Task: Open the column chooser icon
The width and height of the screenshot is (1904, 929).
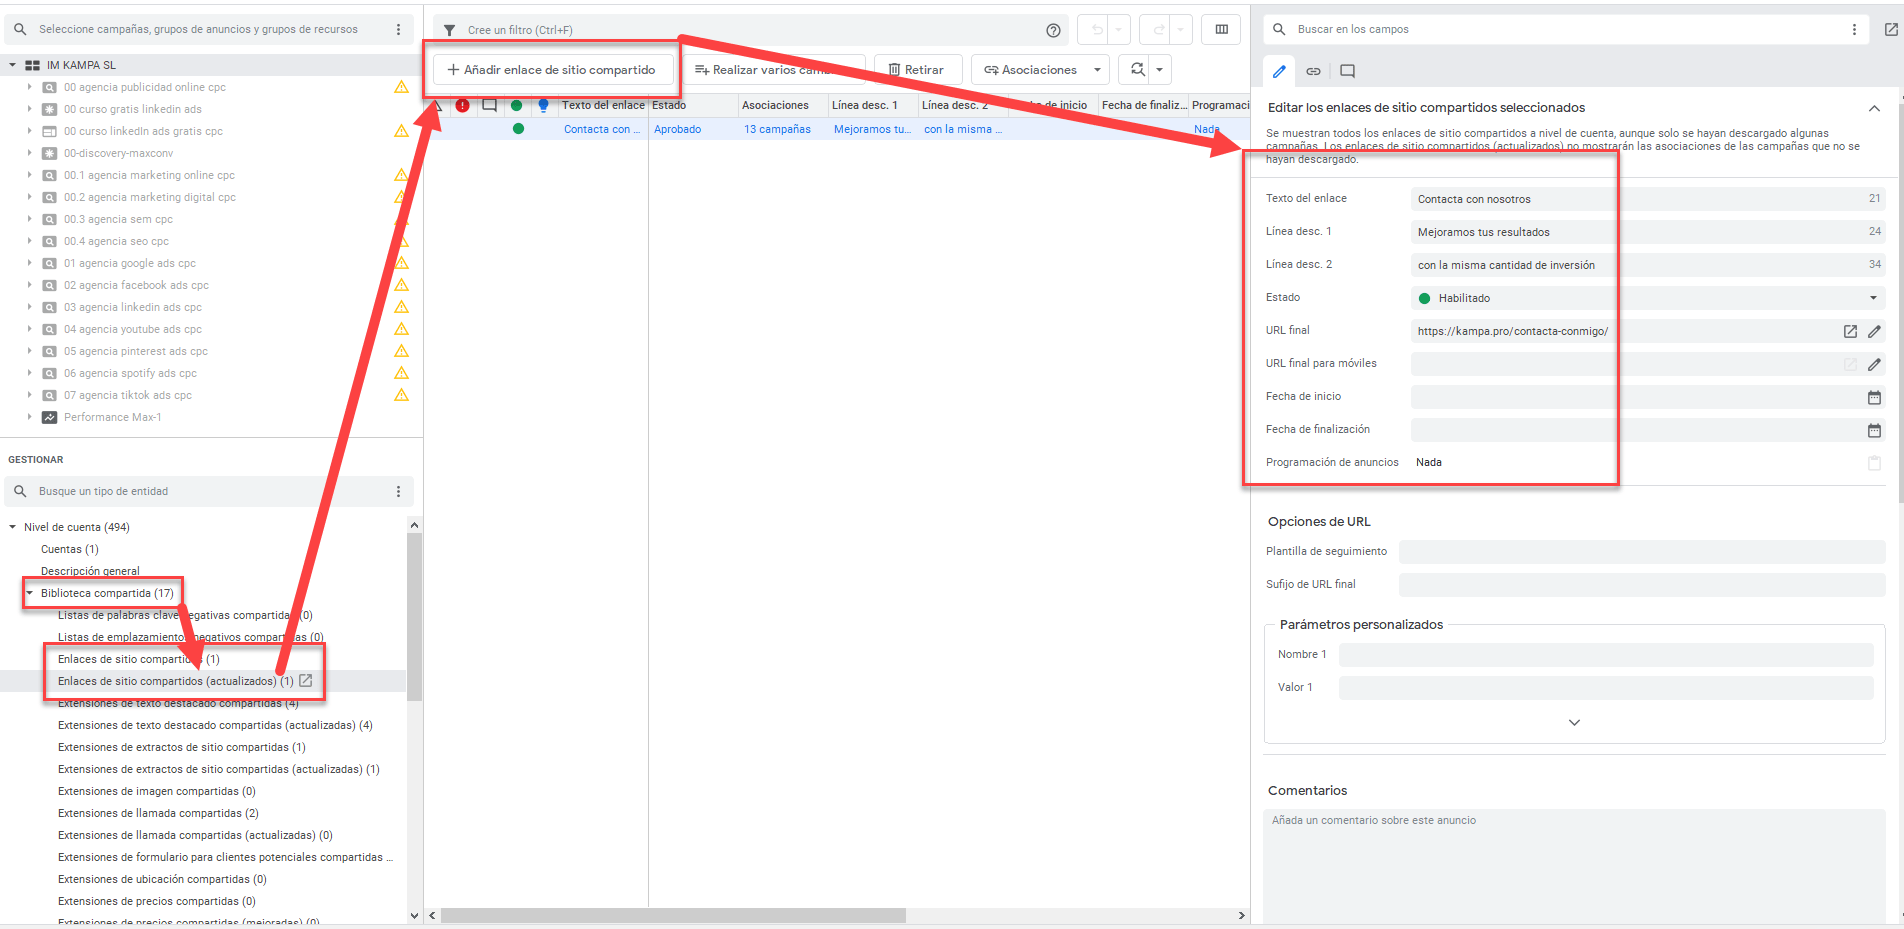Action: click(1221, 30)
